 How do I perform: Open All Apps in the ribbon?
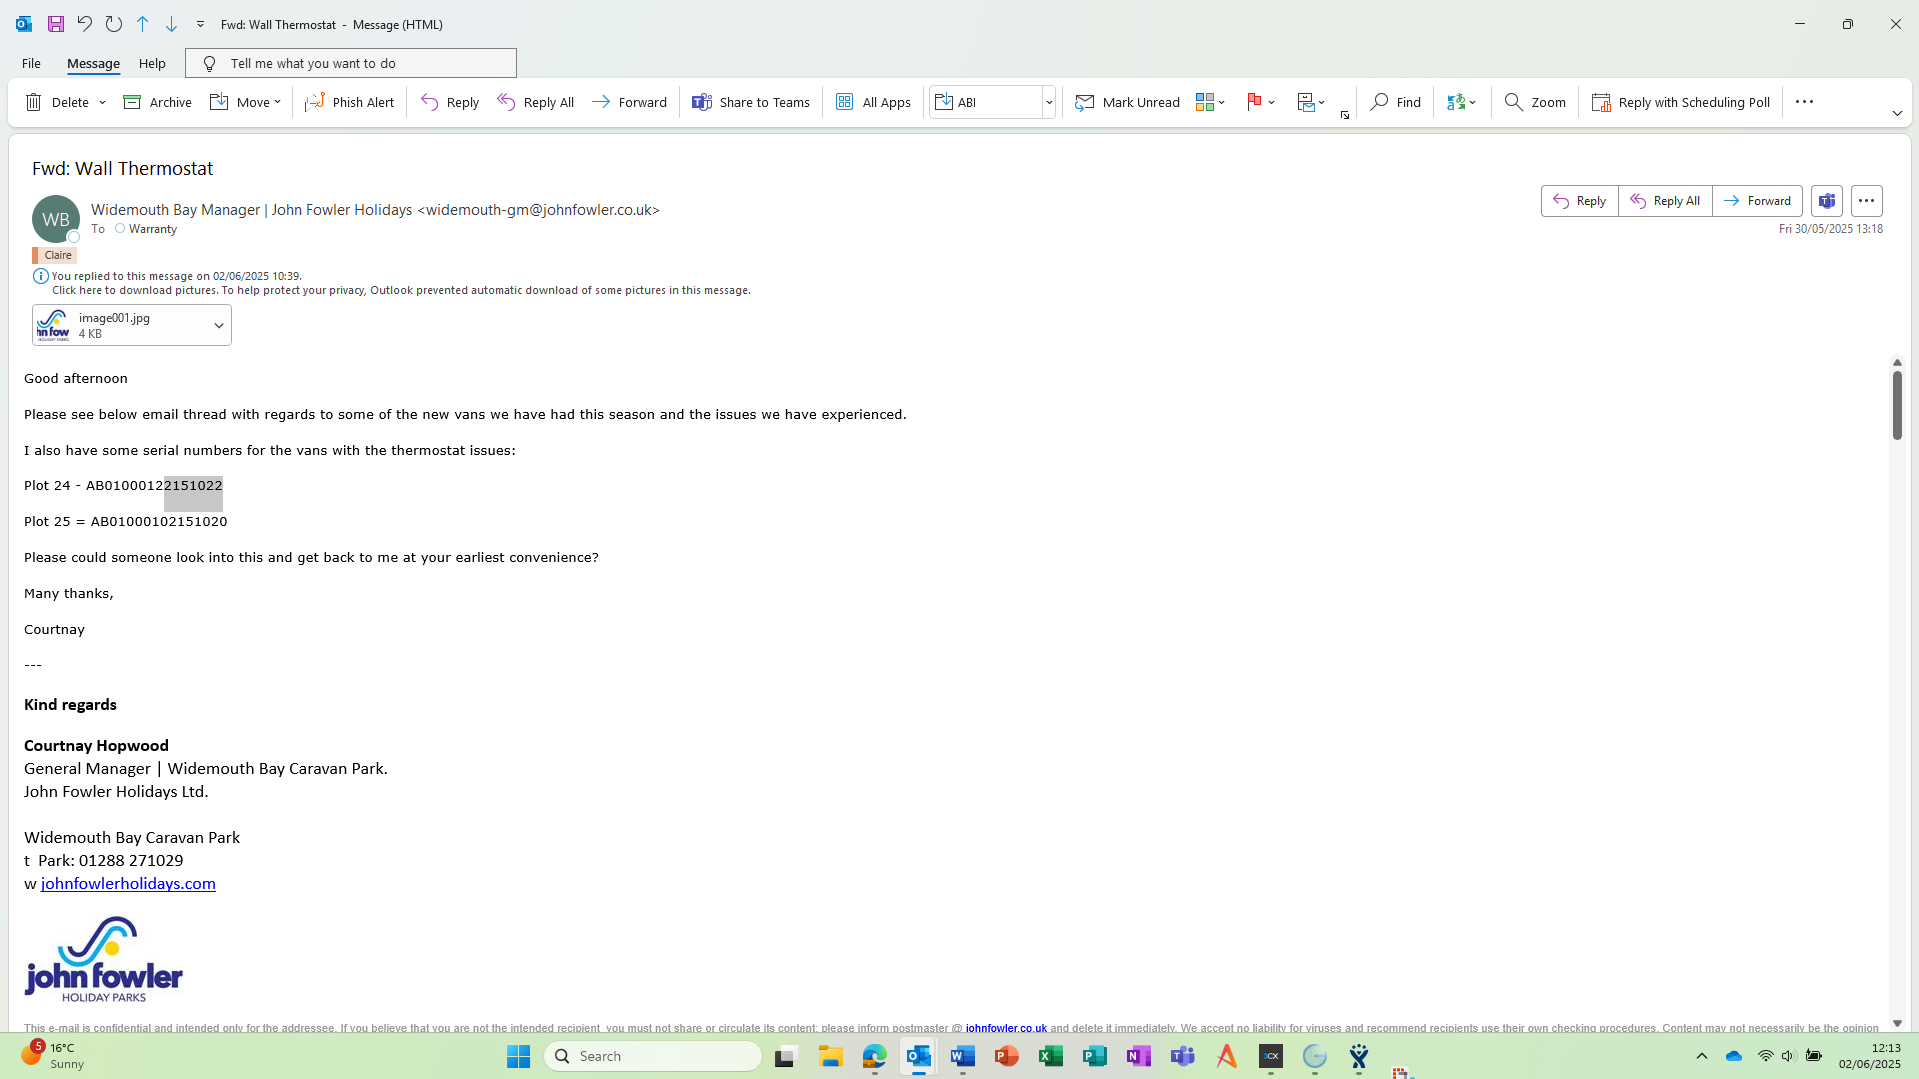pos(873,102)
